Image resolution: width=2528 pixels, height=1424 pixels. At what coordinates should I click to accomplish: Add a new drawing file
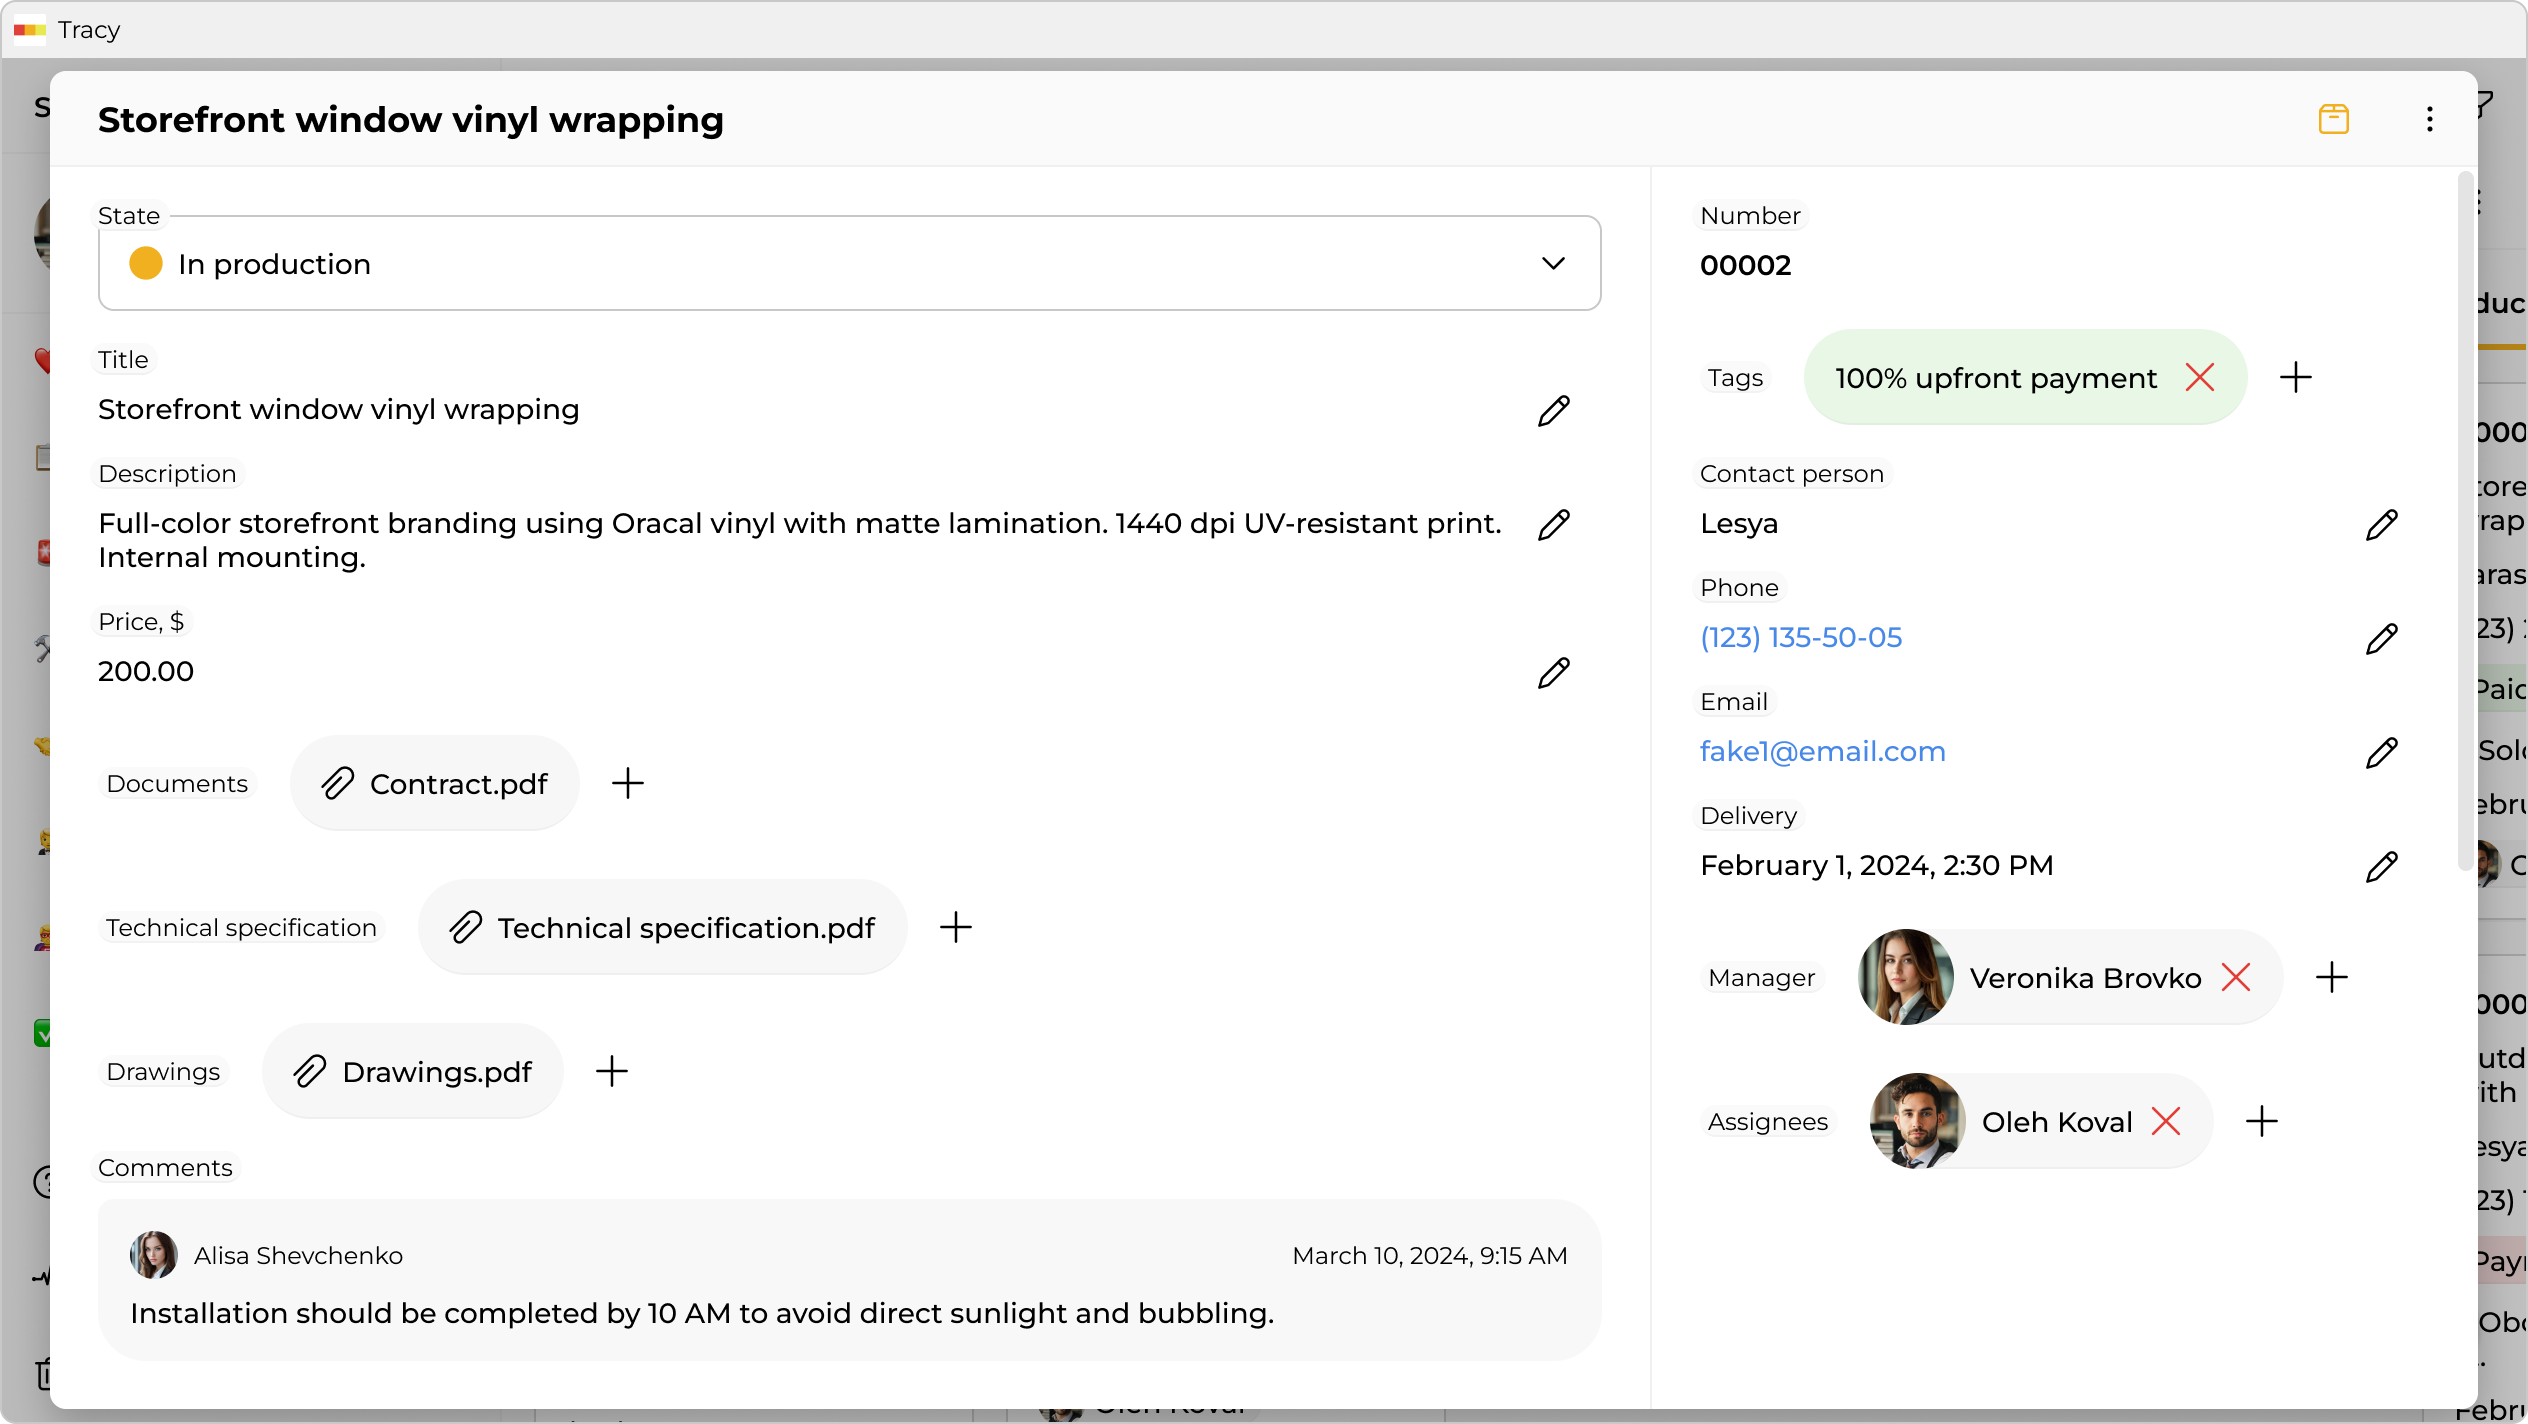pos(612,1070)
